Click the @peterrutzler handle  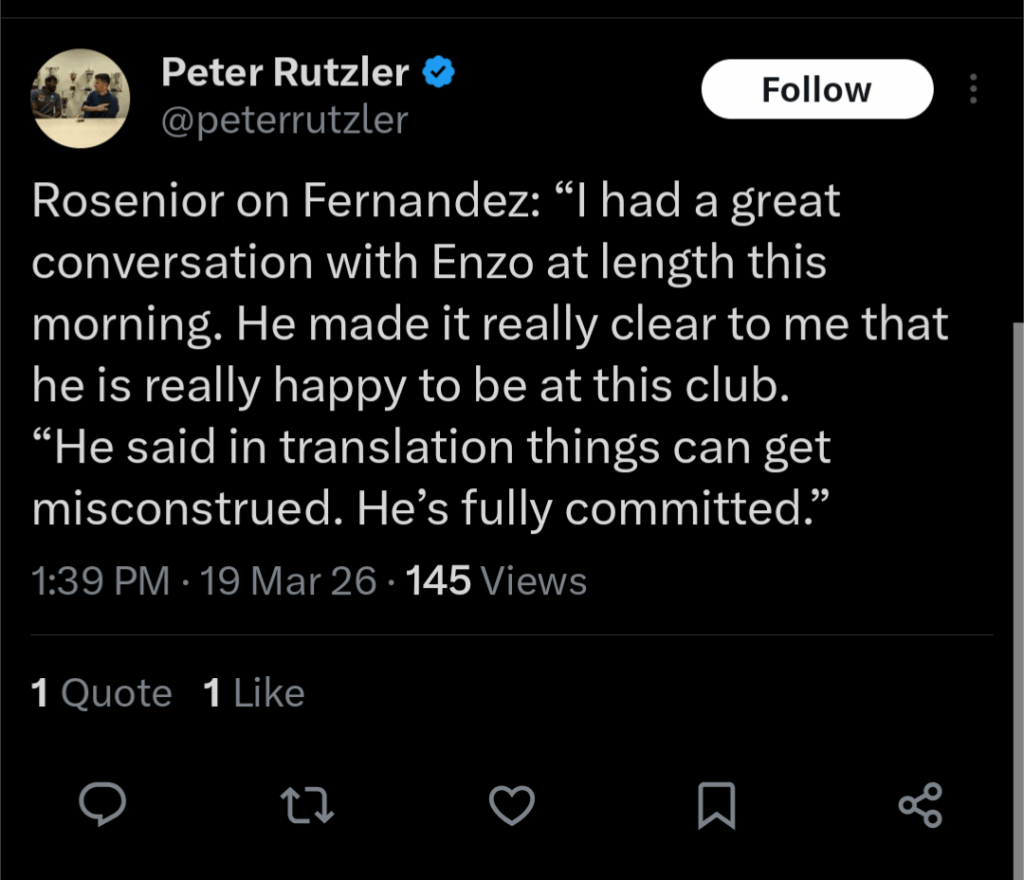[x=284, y=120]
